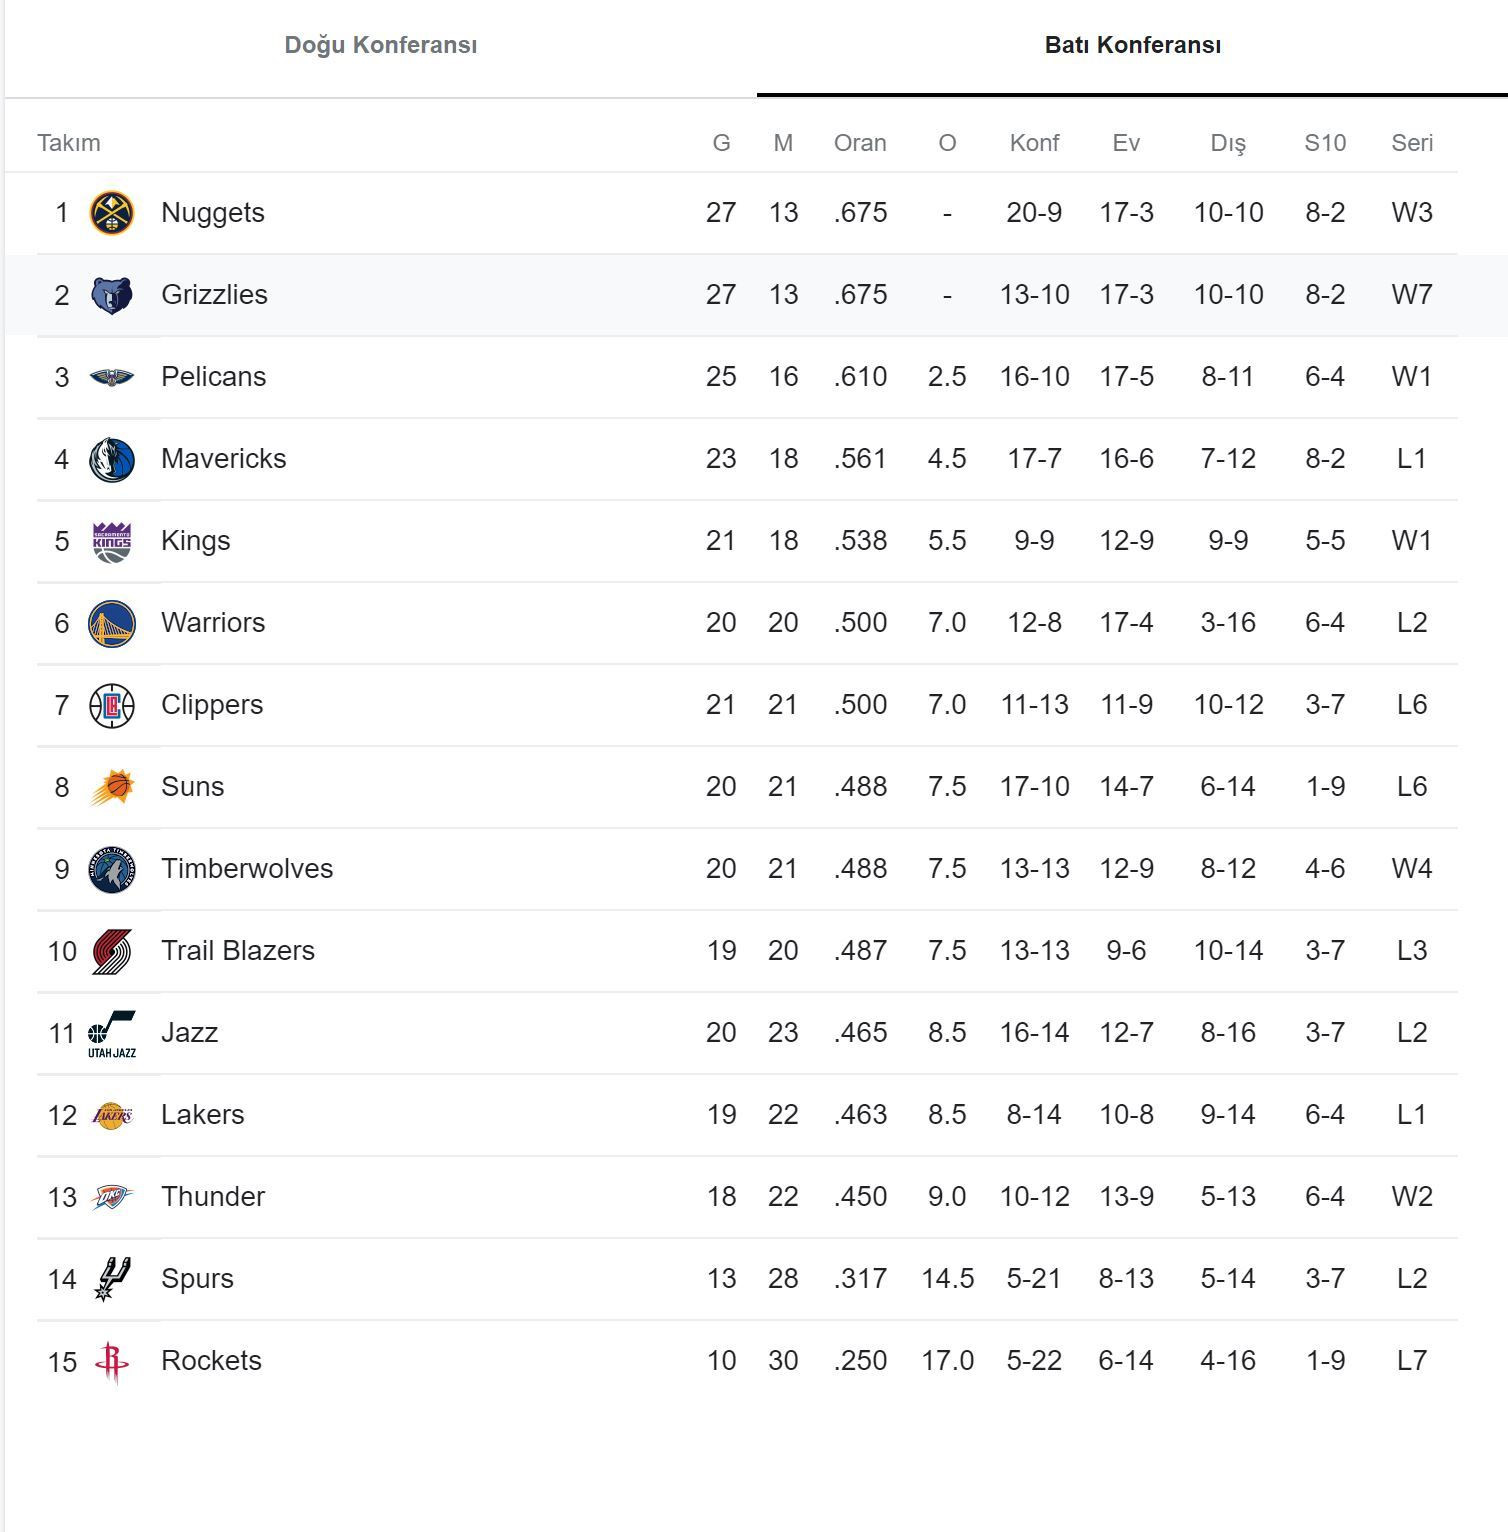Click the Mavericks team logo

(112, 459)
